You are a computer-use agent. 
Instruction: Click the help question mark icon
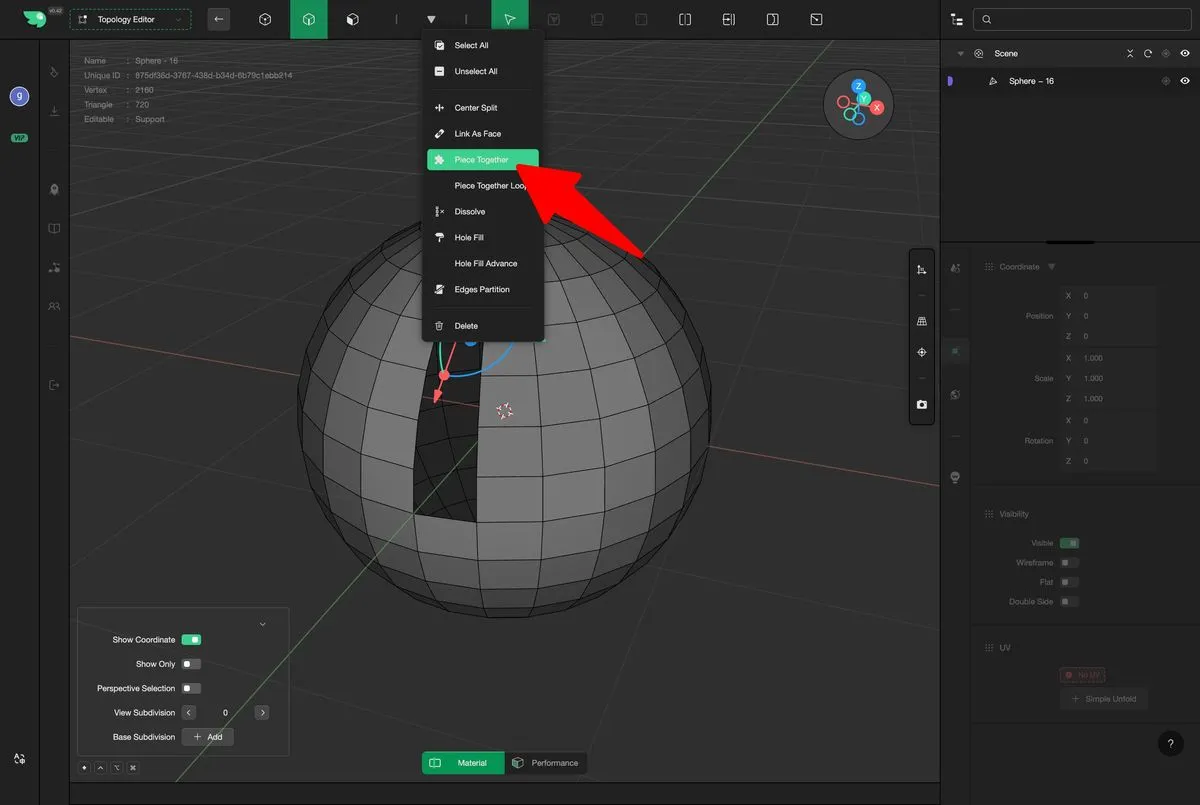pos(1170,744)
